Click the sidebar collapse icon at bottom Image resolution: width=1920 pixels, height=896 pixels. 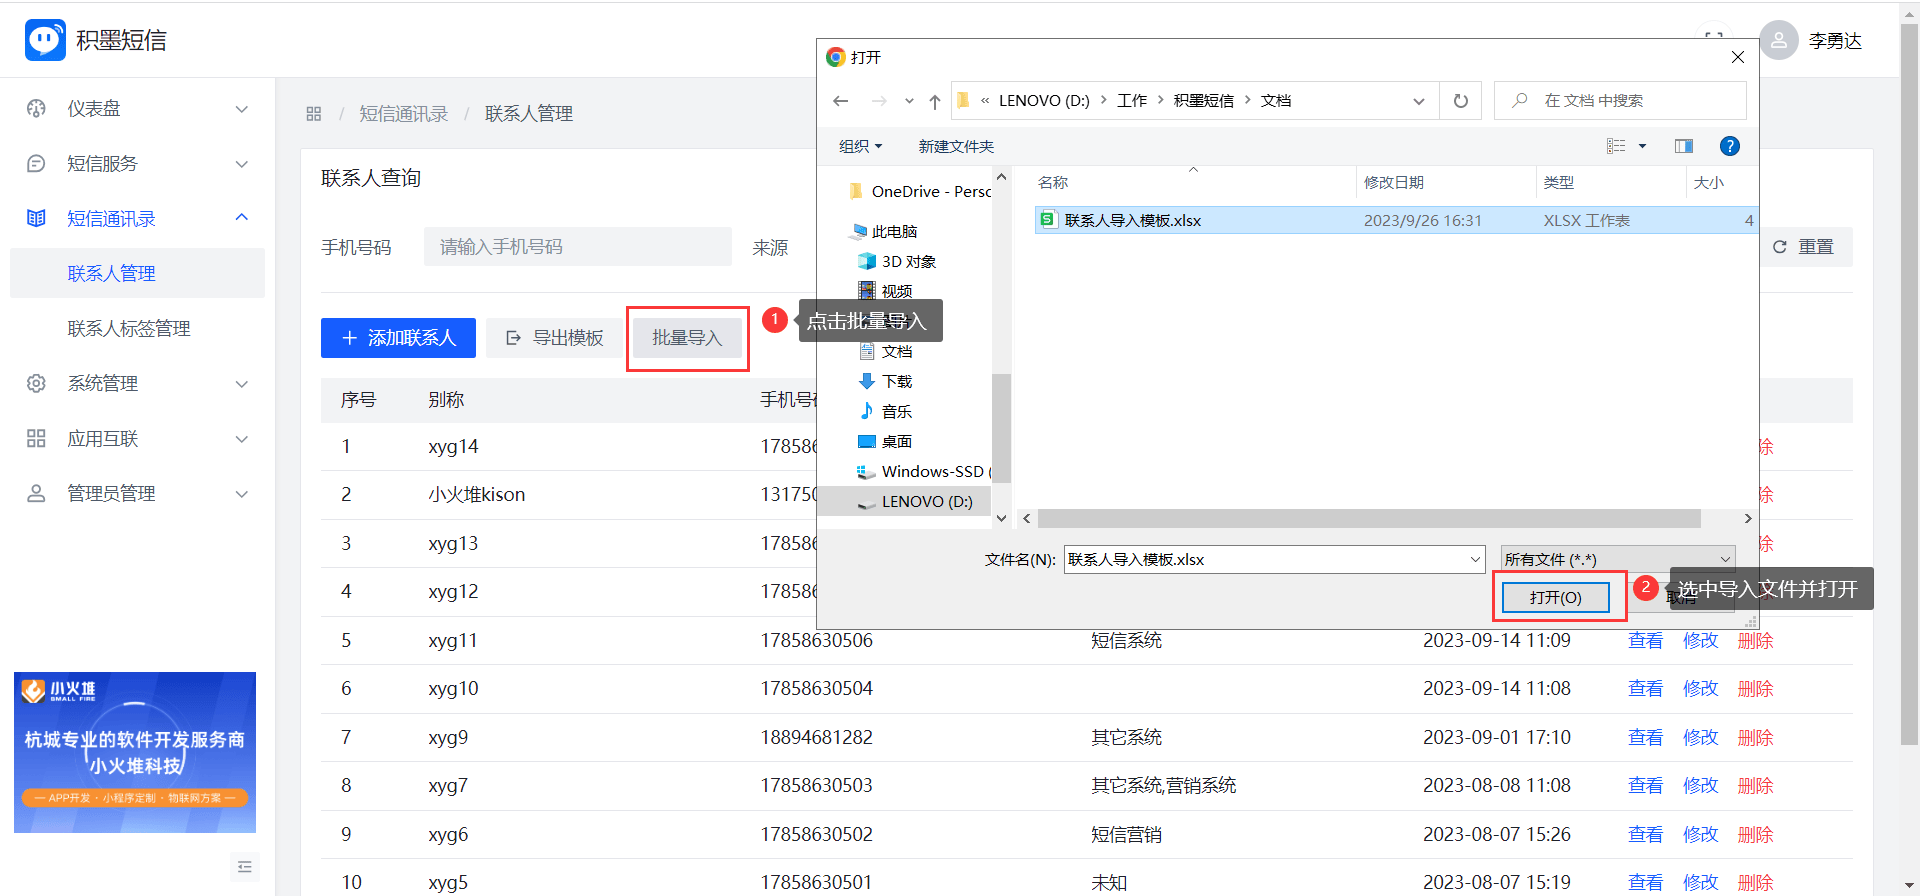pos(244,866)
